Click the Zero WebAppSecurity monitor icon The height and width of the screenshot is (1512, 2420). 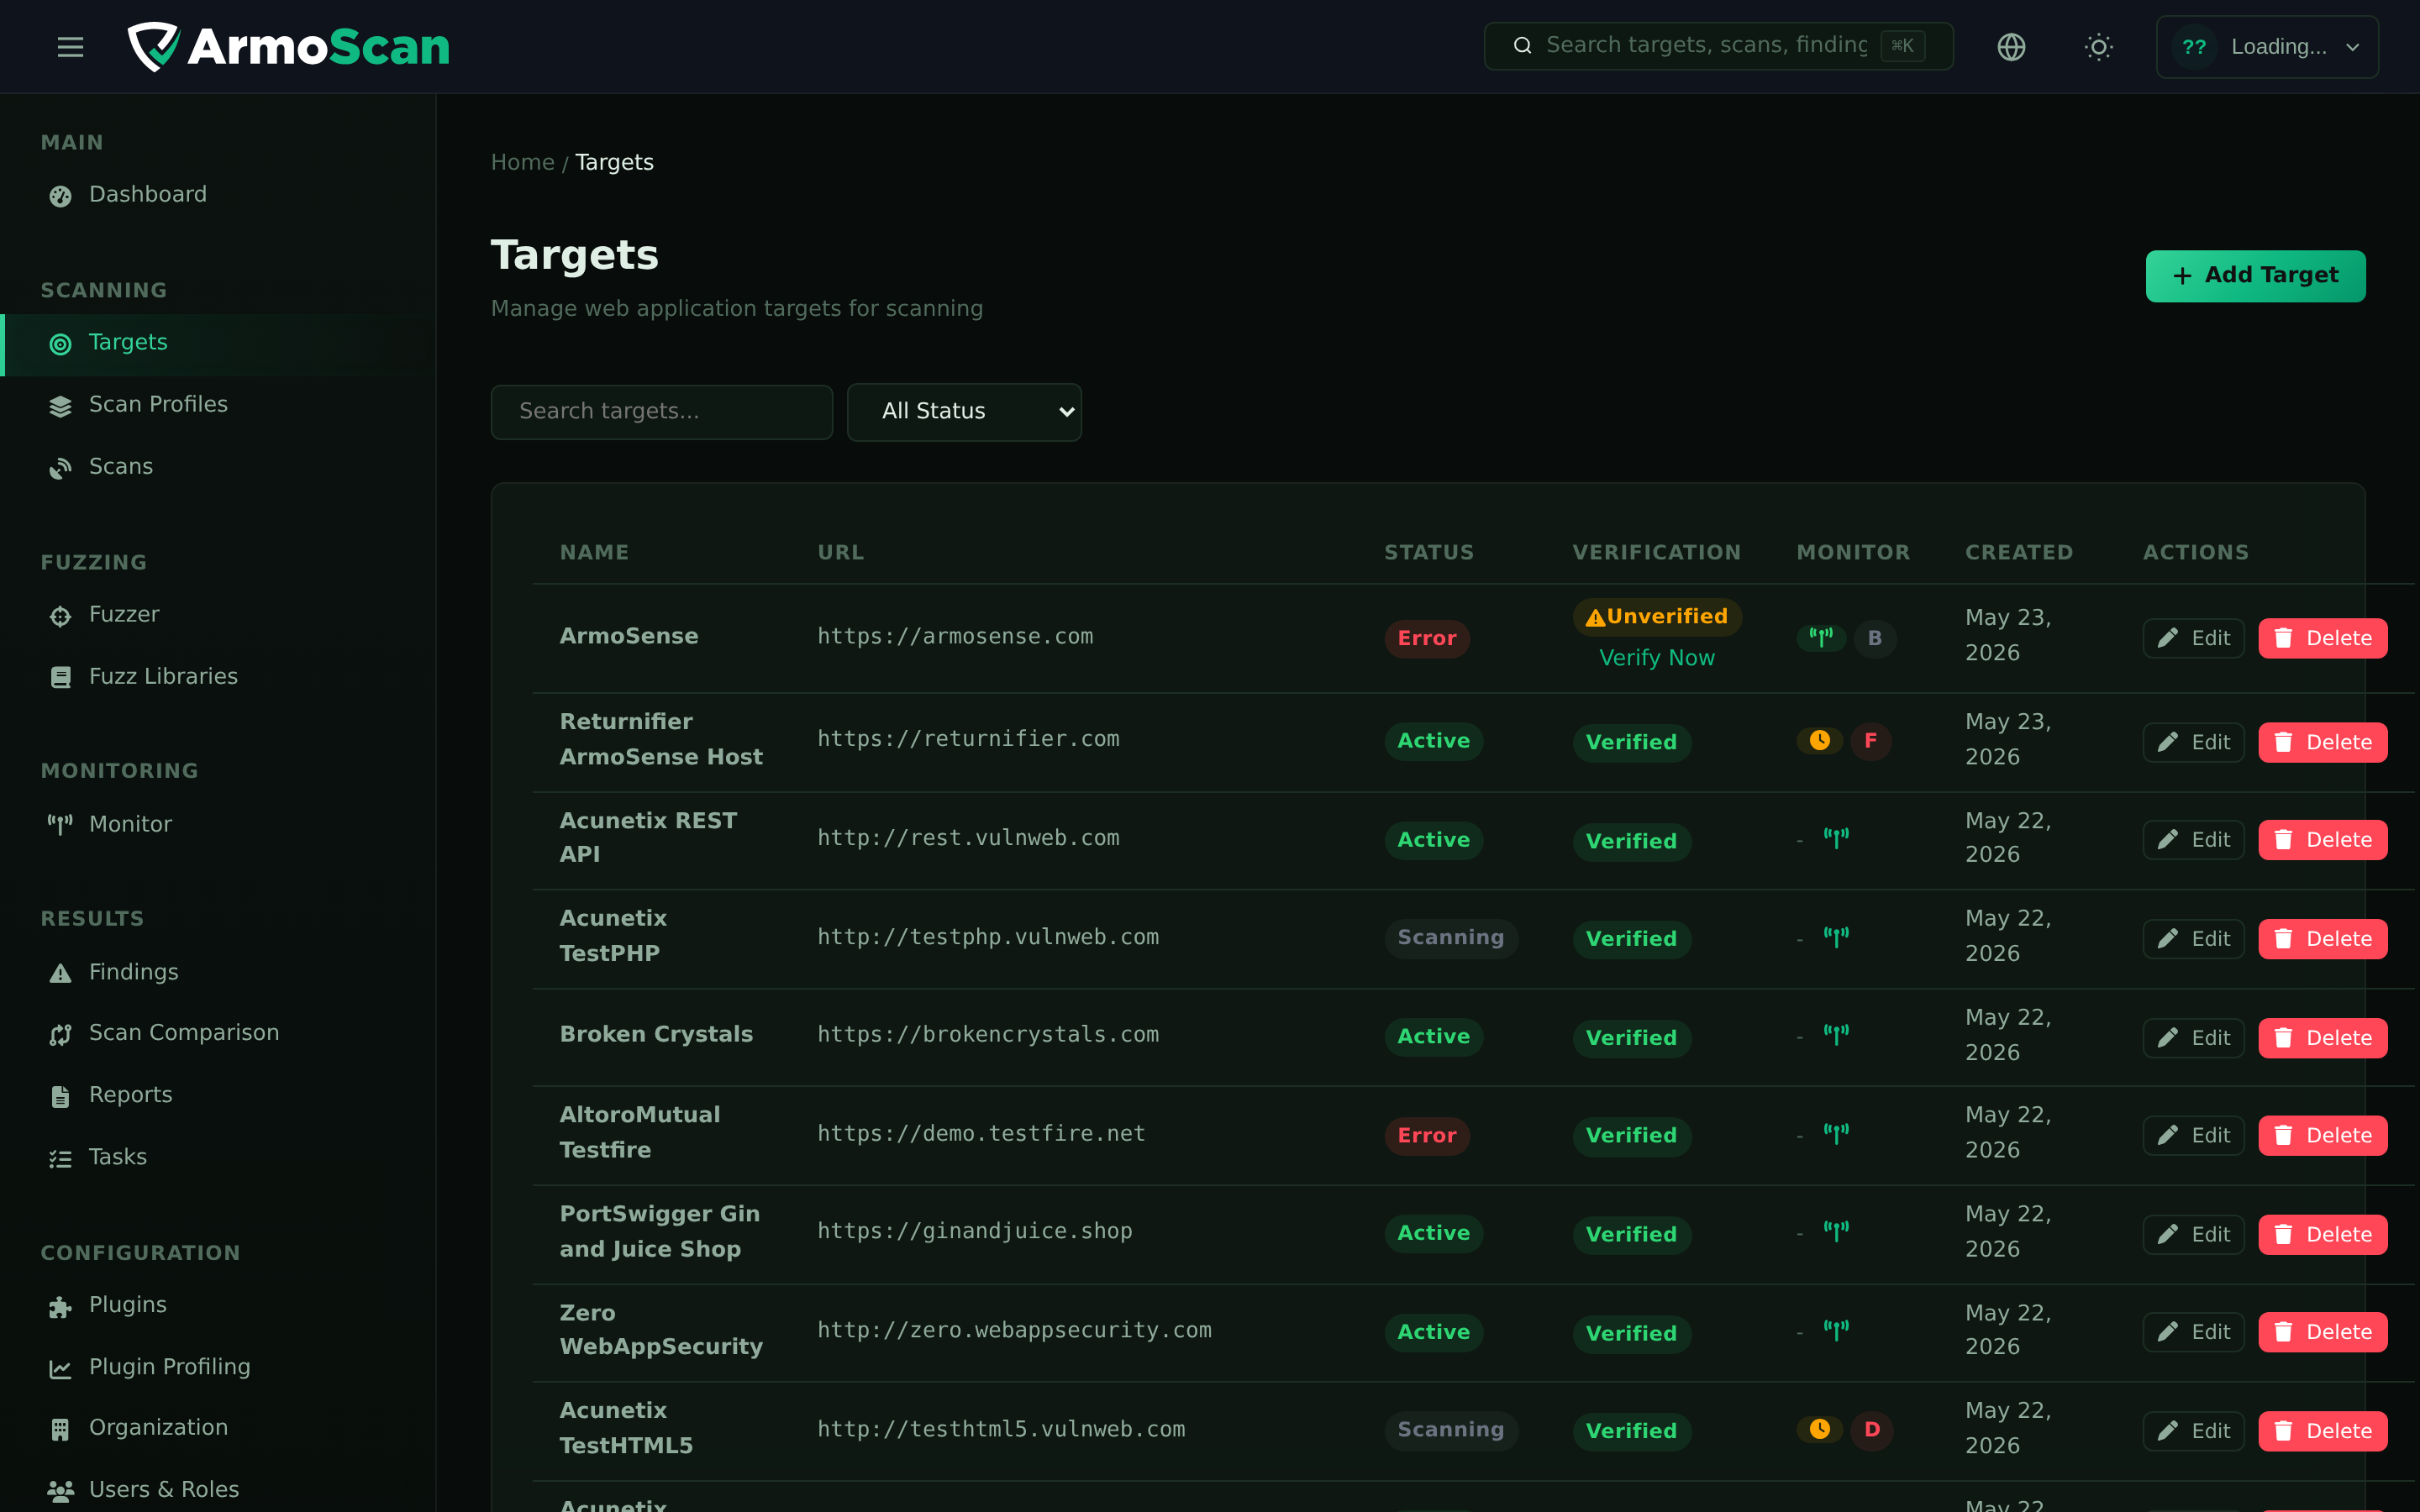[1836, 1330]
